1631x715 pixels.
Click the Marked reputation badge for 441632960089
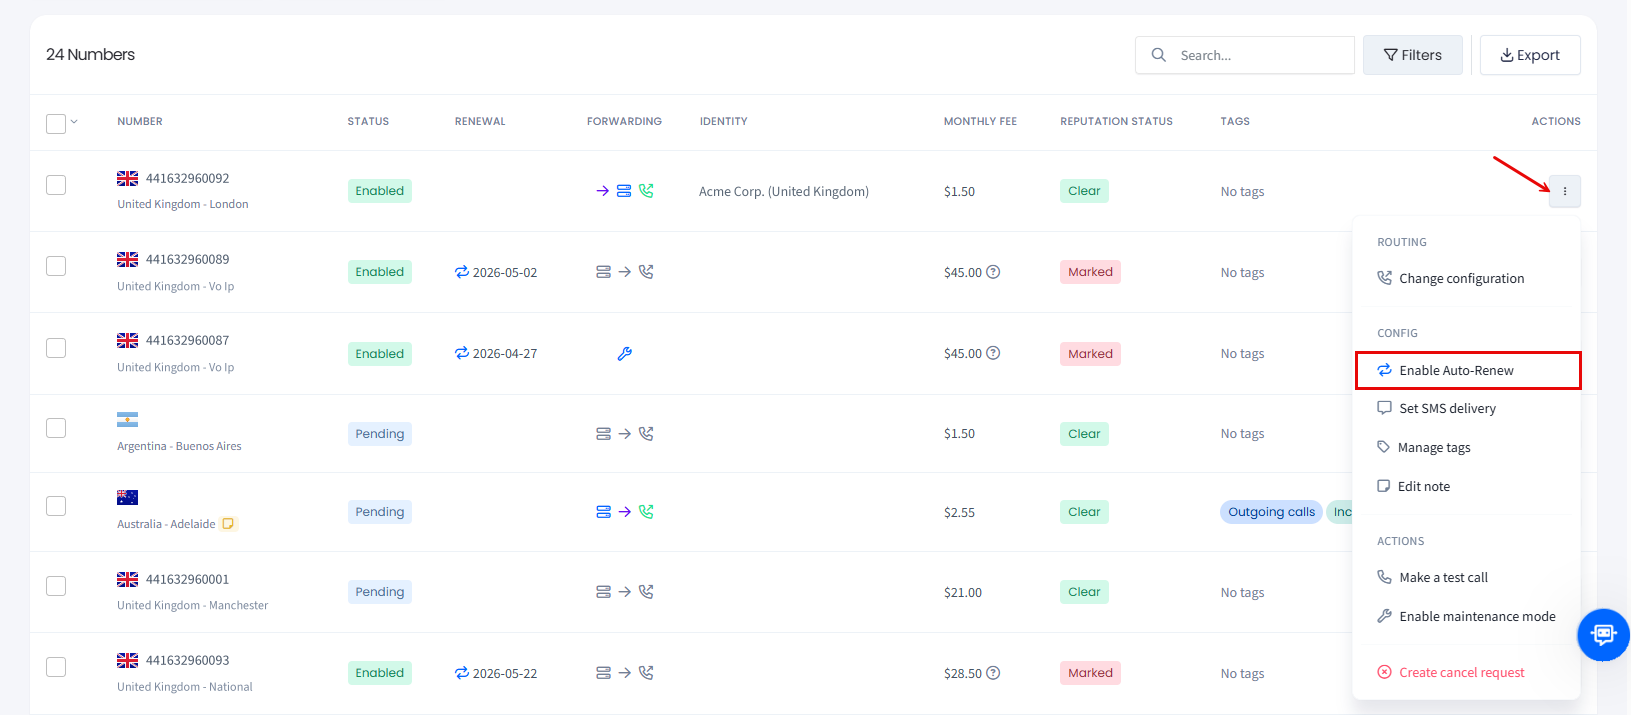1090,272
